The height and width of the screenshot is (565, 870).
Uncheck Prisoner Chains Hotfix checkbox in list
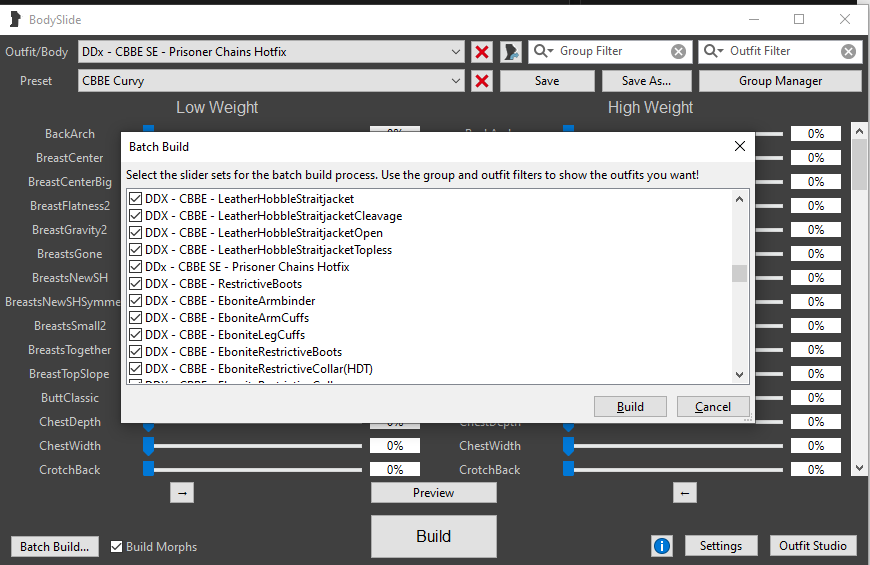(x=135, y=266)
